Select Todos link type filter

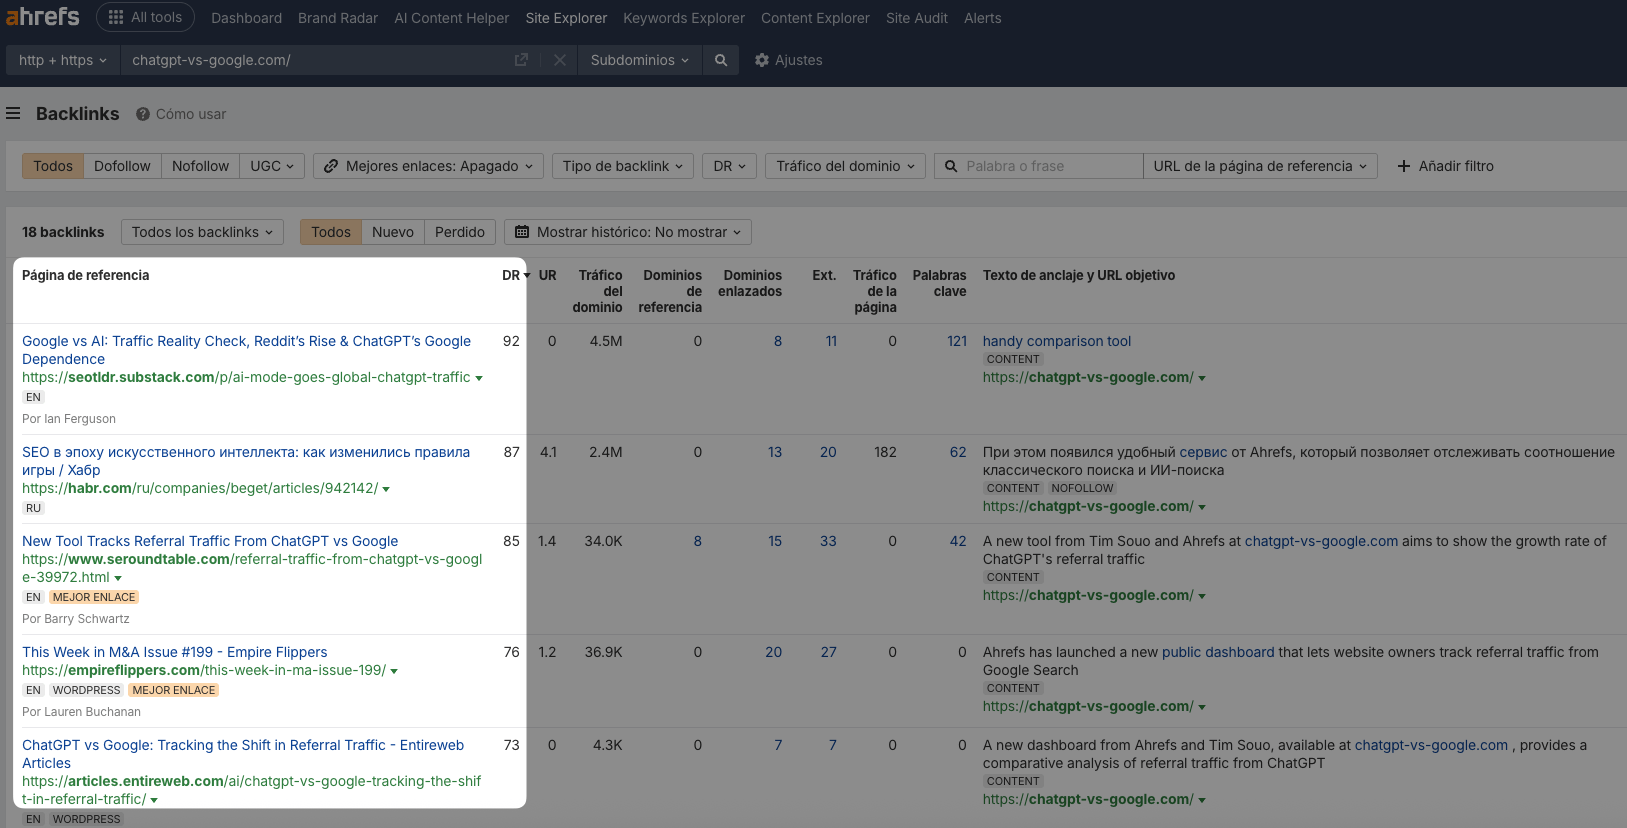53,166
